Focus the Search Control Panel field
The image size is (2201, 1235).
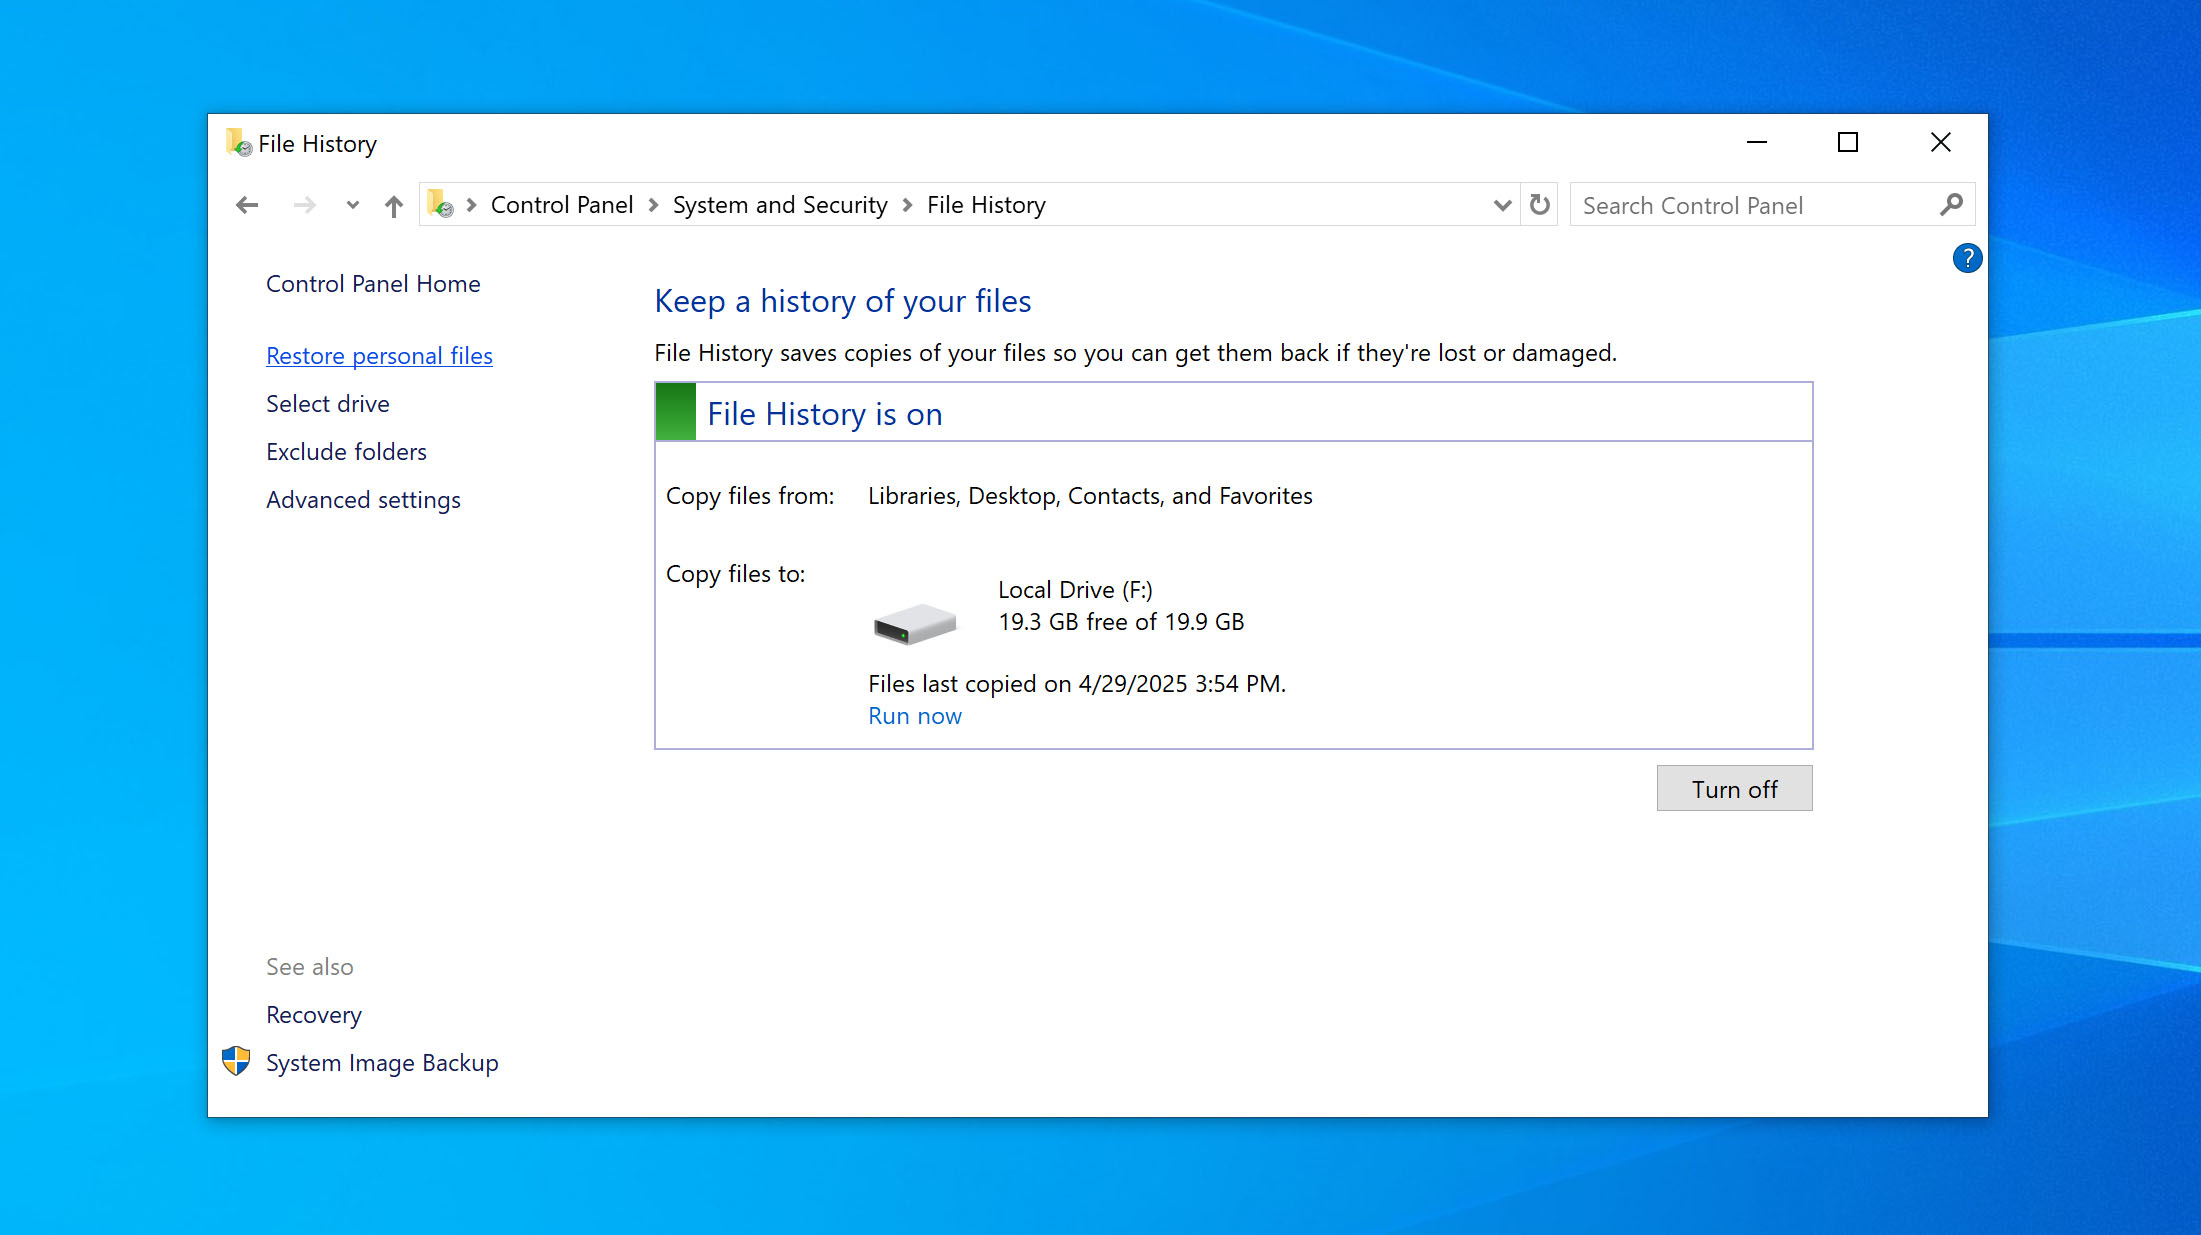click(1772, 205)
